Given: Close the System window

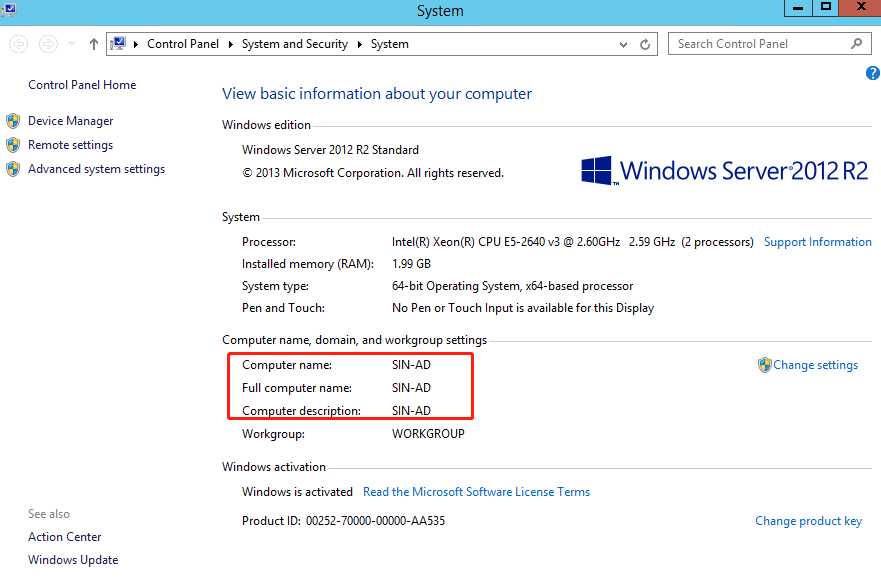Looking at the screenshot, I should tap(860, 8).
